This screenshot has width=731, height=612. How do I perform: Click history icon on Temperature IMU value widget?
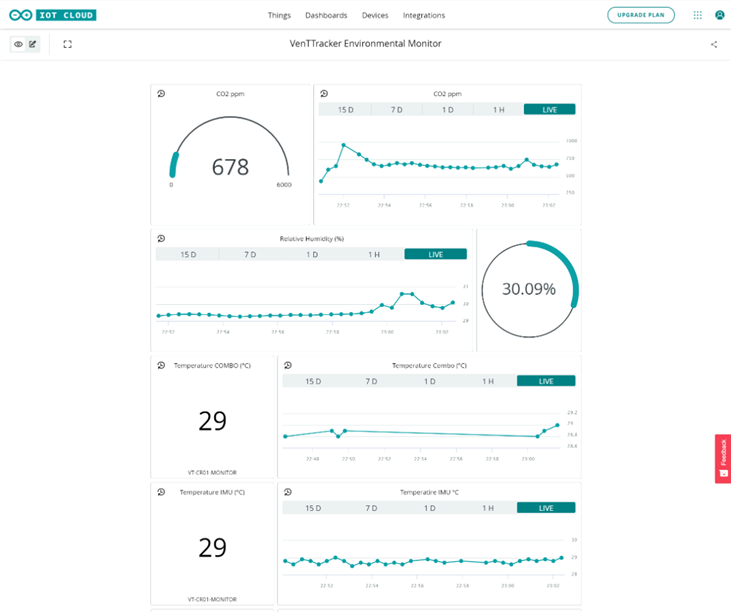(161, 492)
